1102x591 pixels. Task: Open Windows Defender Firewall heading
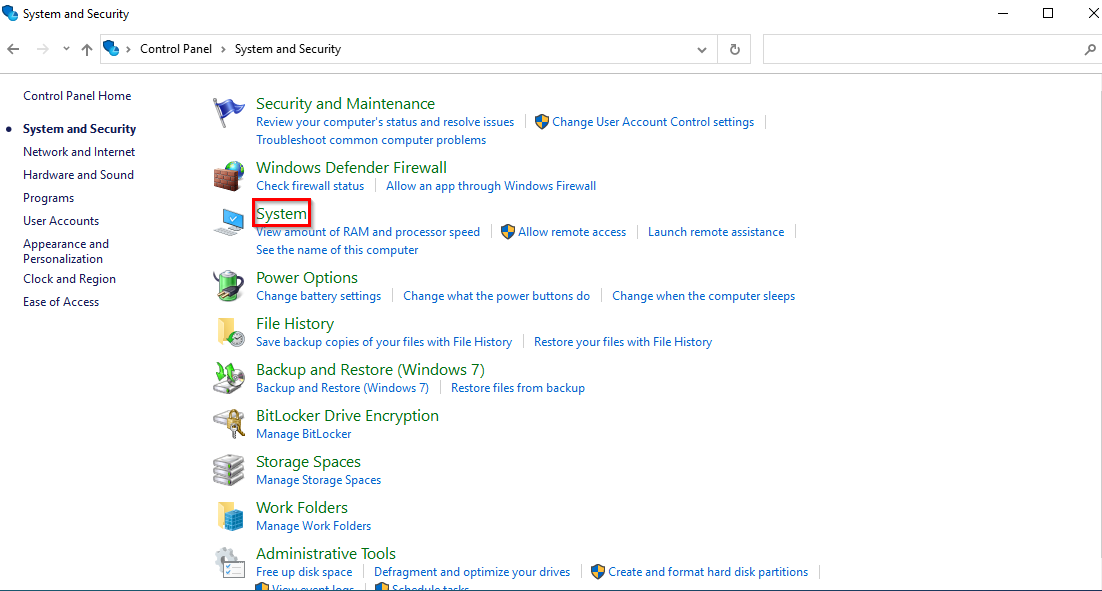point(351,167)
